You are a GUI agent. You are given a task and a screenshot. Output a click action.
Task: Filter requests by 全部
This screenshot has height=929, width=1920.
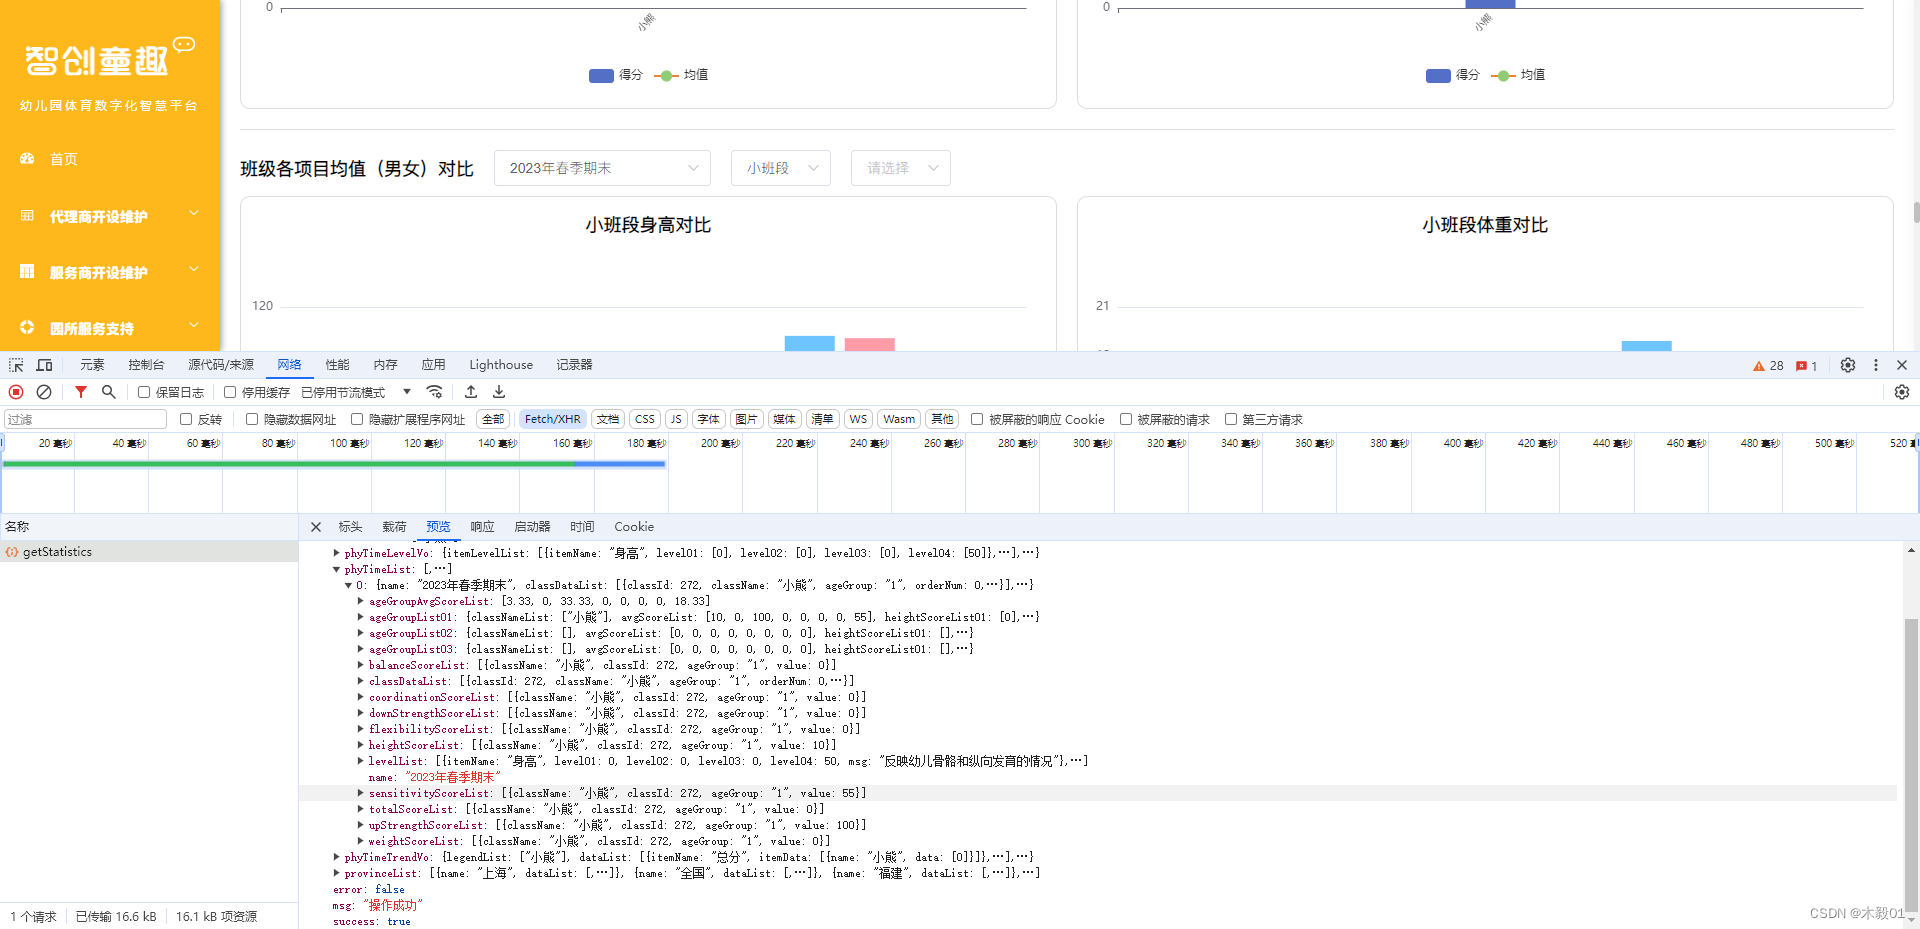[493, 419]
